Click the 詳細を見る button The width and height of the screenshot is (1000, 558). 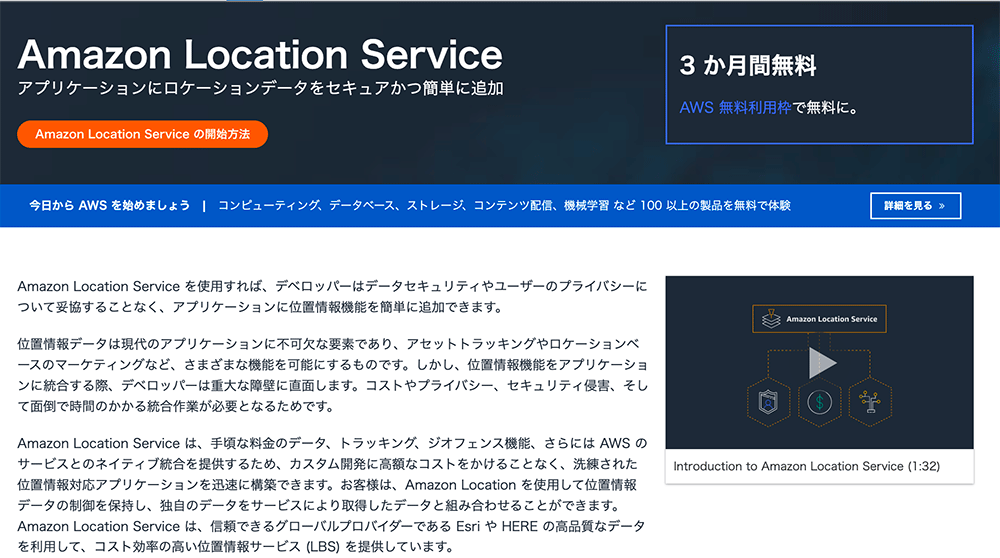[915, 206]
